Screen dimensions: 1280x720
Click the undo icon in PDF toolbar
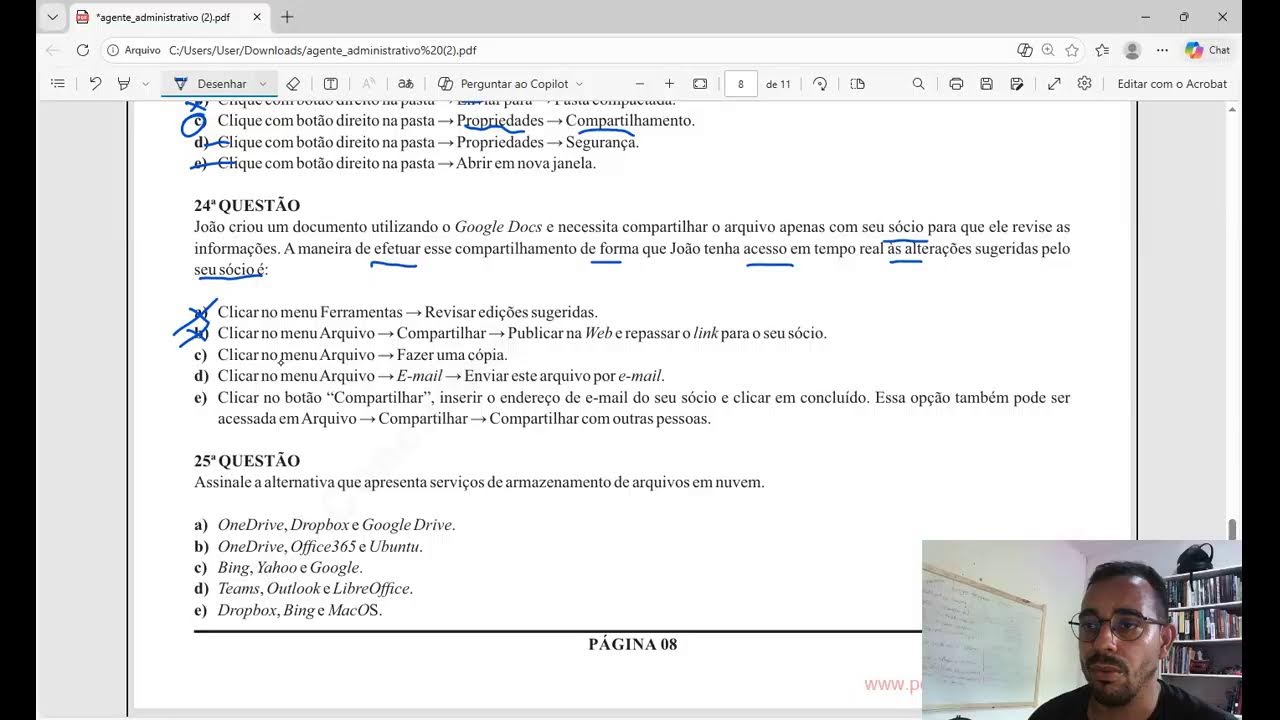pos(95,84)
